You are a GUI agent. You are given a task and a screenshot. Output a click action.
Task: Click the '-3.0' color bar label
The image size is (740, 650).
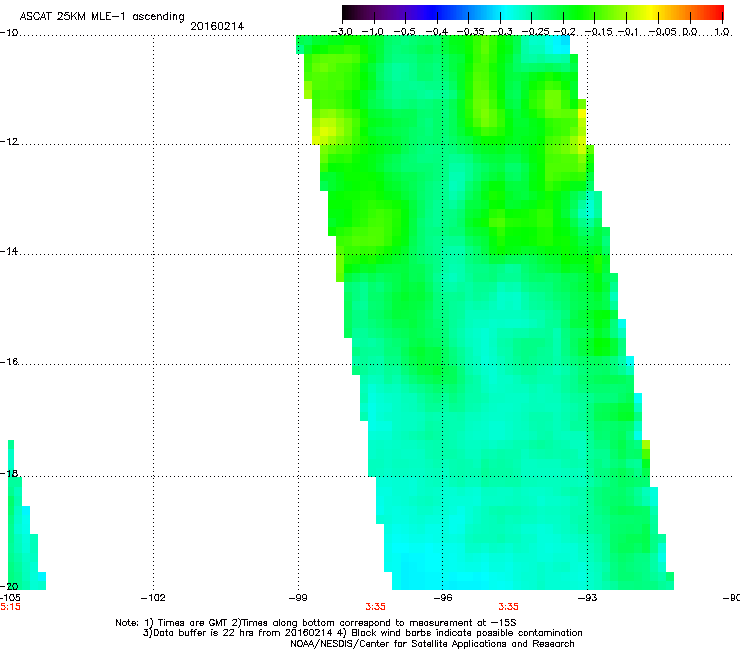click(x=341, y=32)
